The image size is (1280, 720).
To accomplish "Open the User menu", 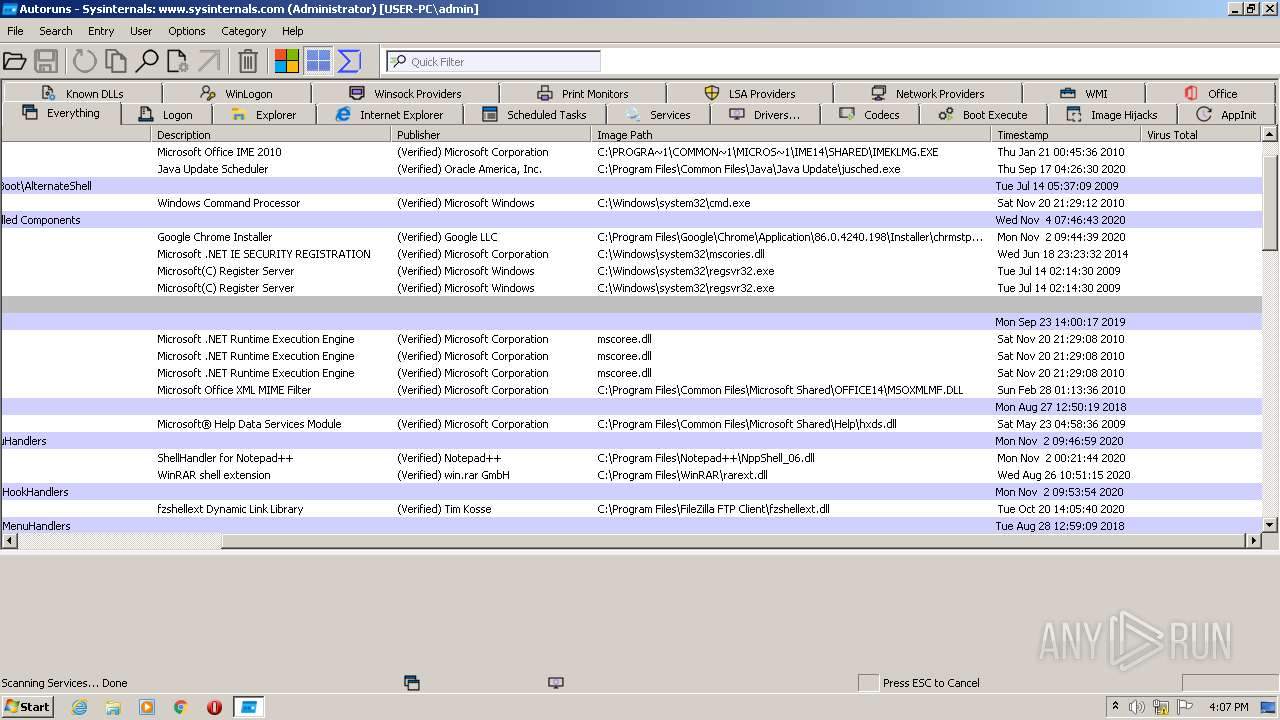I will 141,31.
